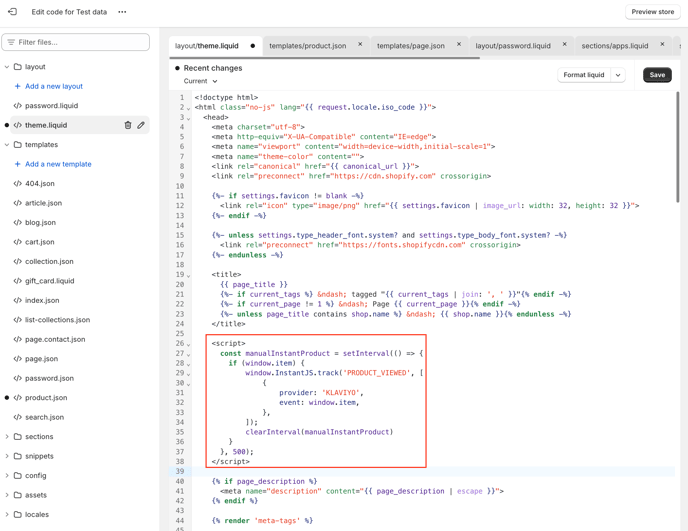Switch to the layout/theme.liquid tab

coord(207,46)
